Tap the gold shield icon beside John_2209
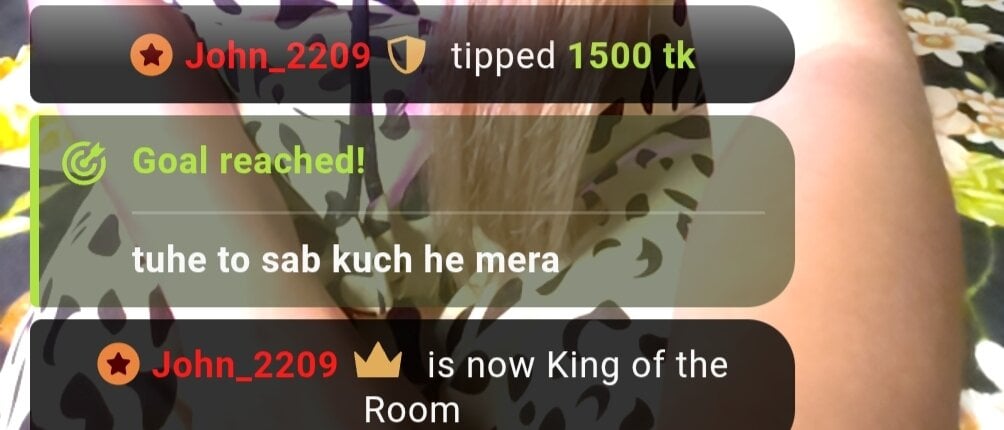 407,55
